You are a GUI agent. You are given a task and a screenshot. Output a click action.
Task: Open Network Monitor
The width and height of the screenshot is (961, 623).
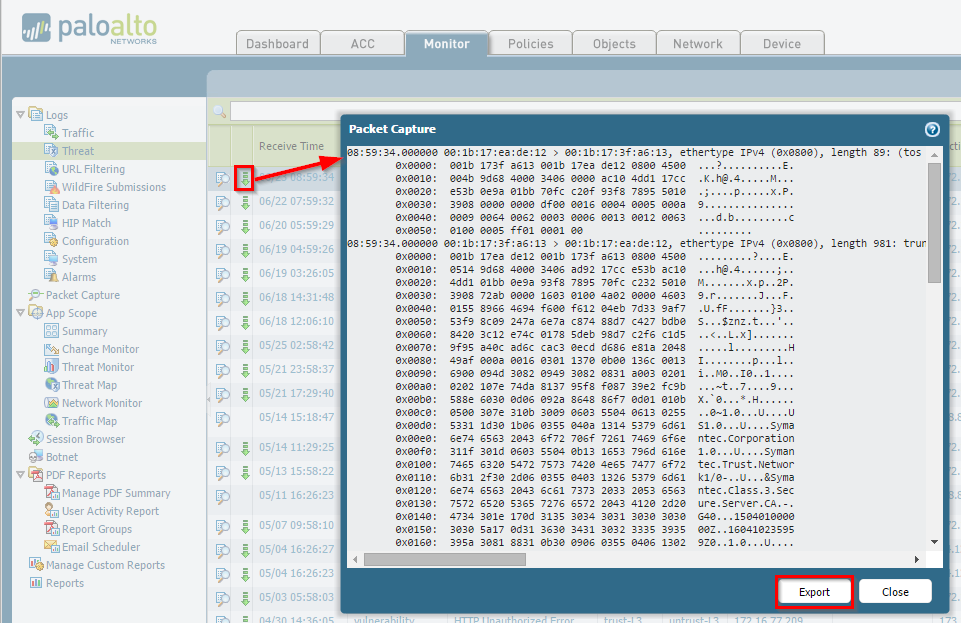102,403
